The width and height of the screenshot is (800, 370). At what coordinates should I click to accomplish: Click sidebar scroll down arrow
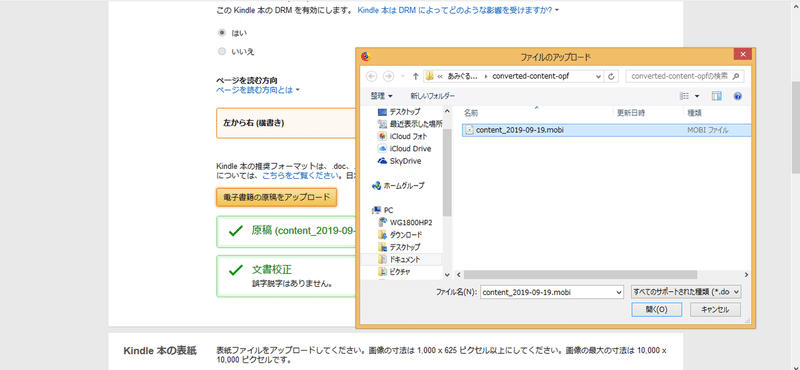click(x=447, y=275)
